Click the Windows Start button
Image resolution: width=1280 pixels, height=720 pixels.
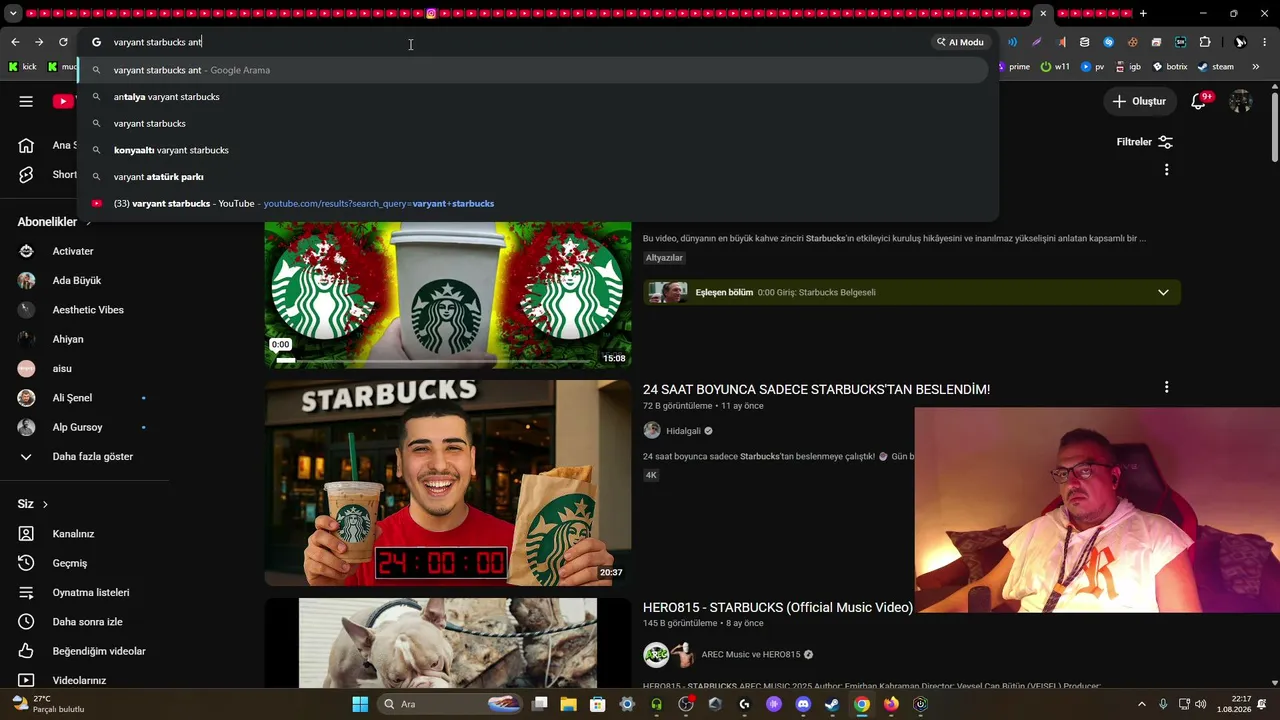tap(360, 704)
